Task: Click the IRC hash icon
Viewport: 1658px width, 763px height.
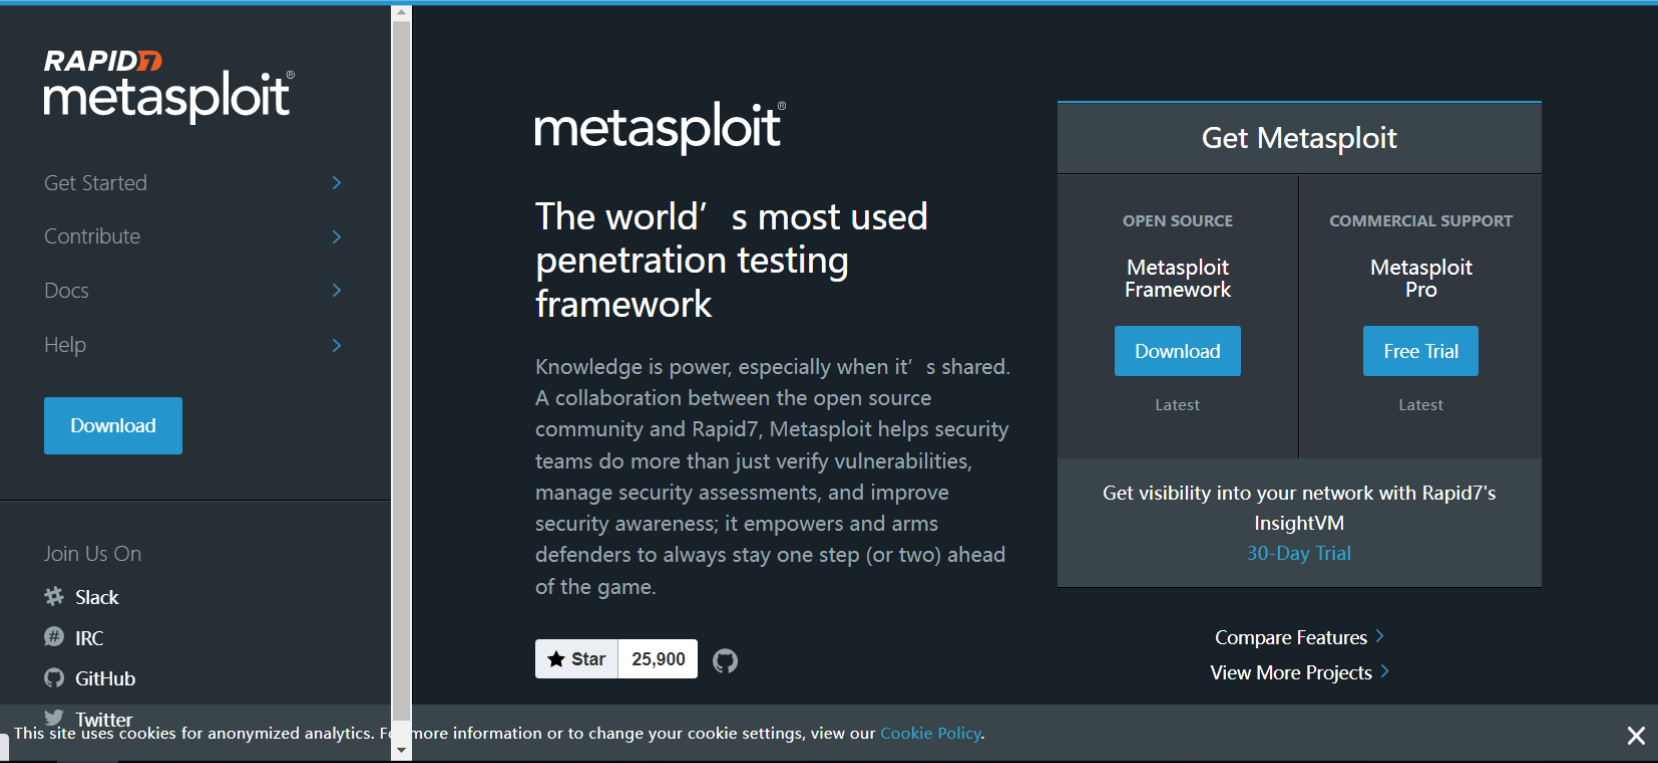Action: point(54,637)
